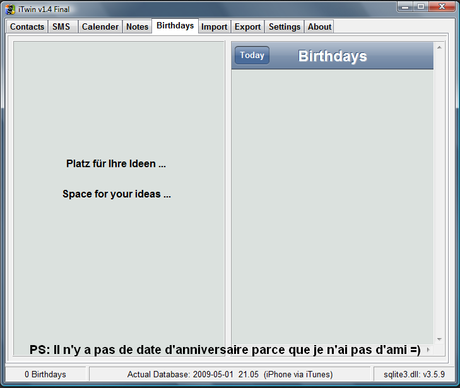The image size is (460, 388).
Task: Minimize the iTwin window
Action: 405,7
